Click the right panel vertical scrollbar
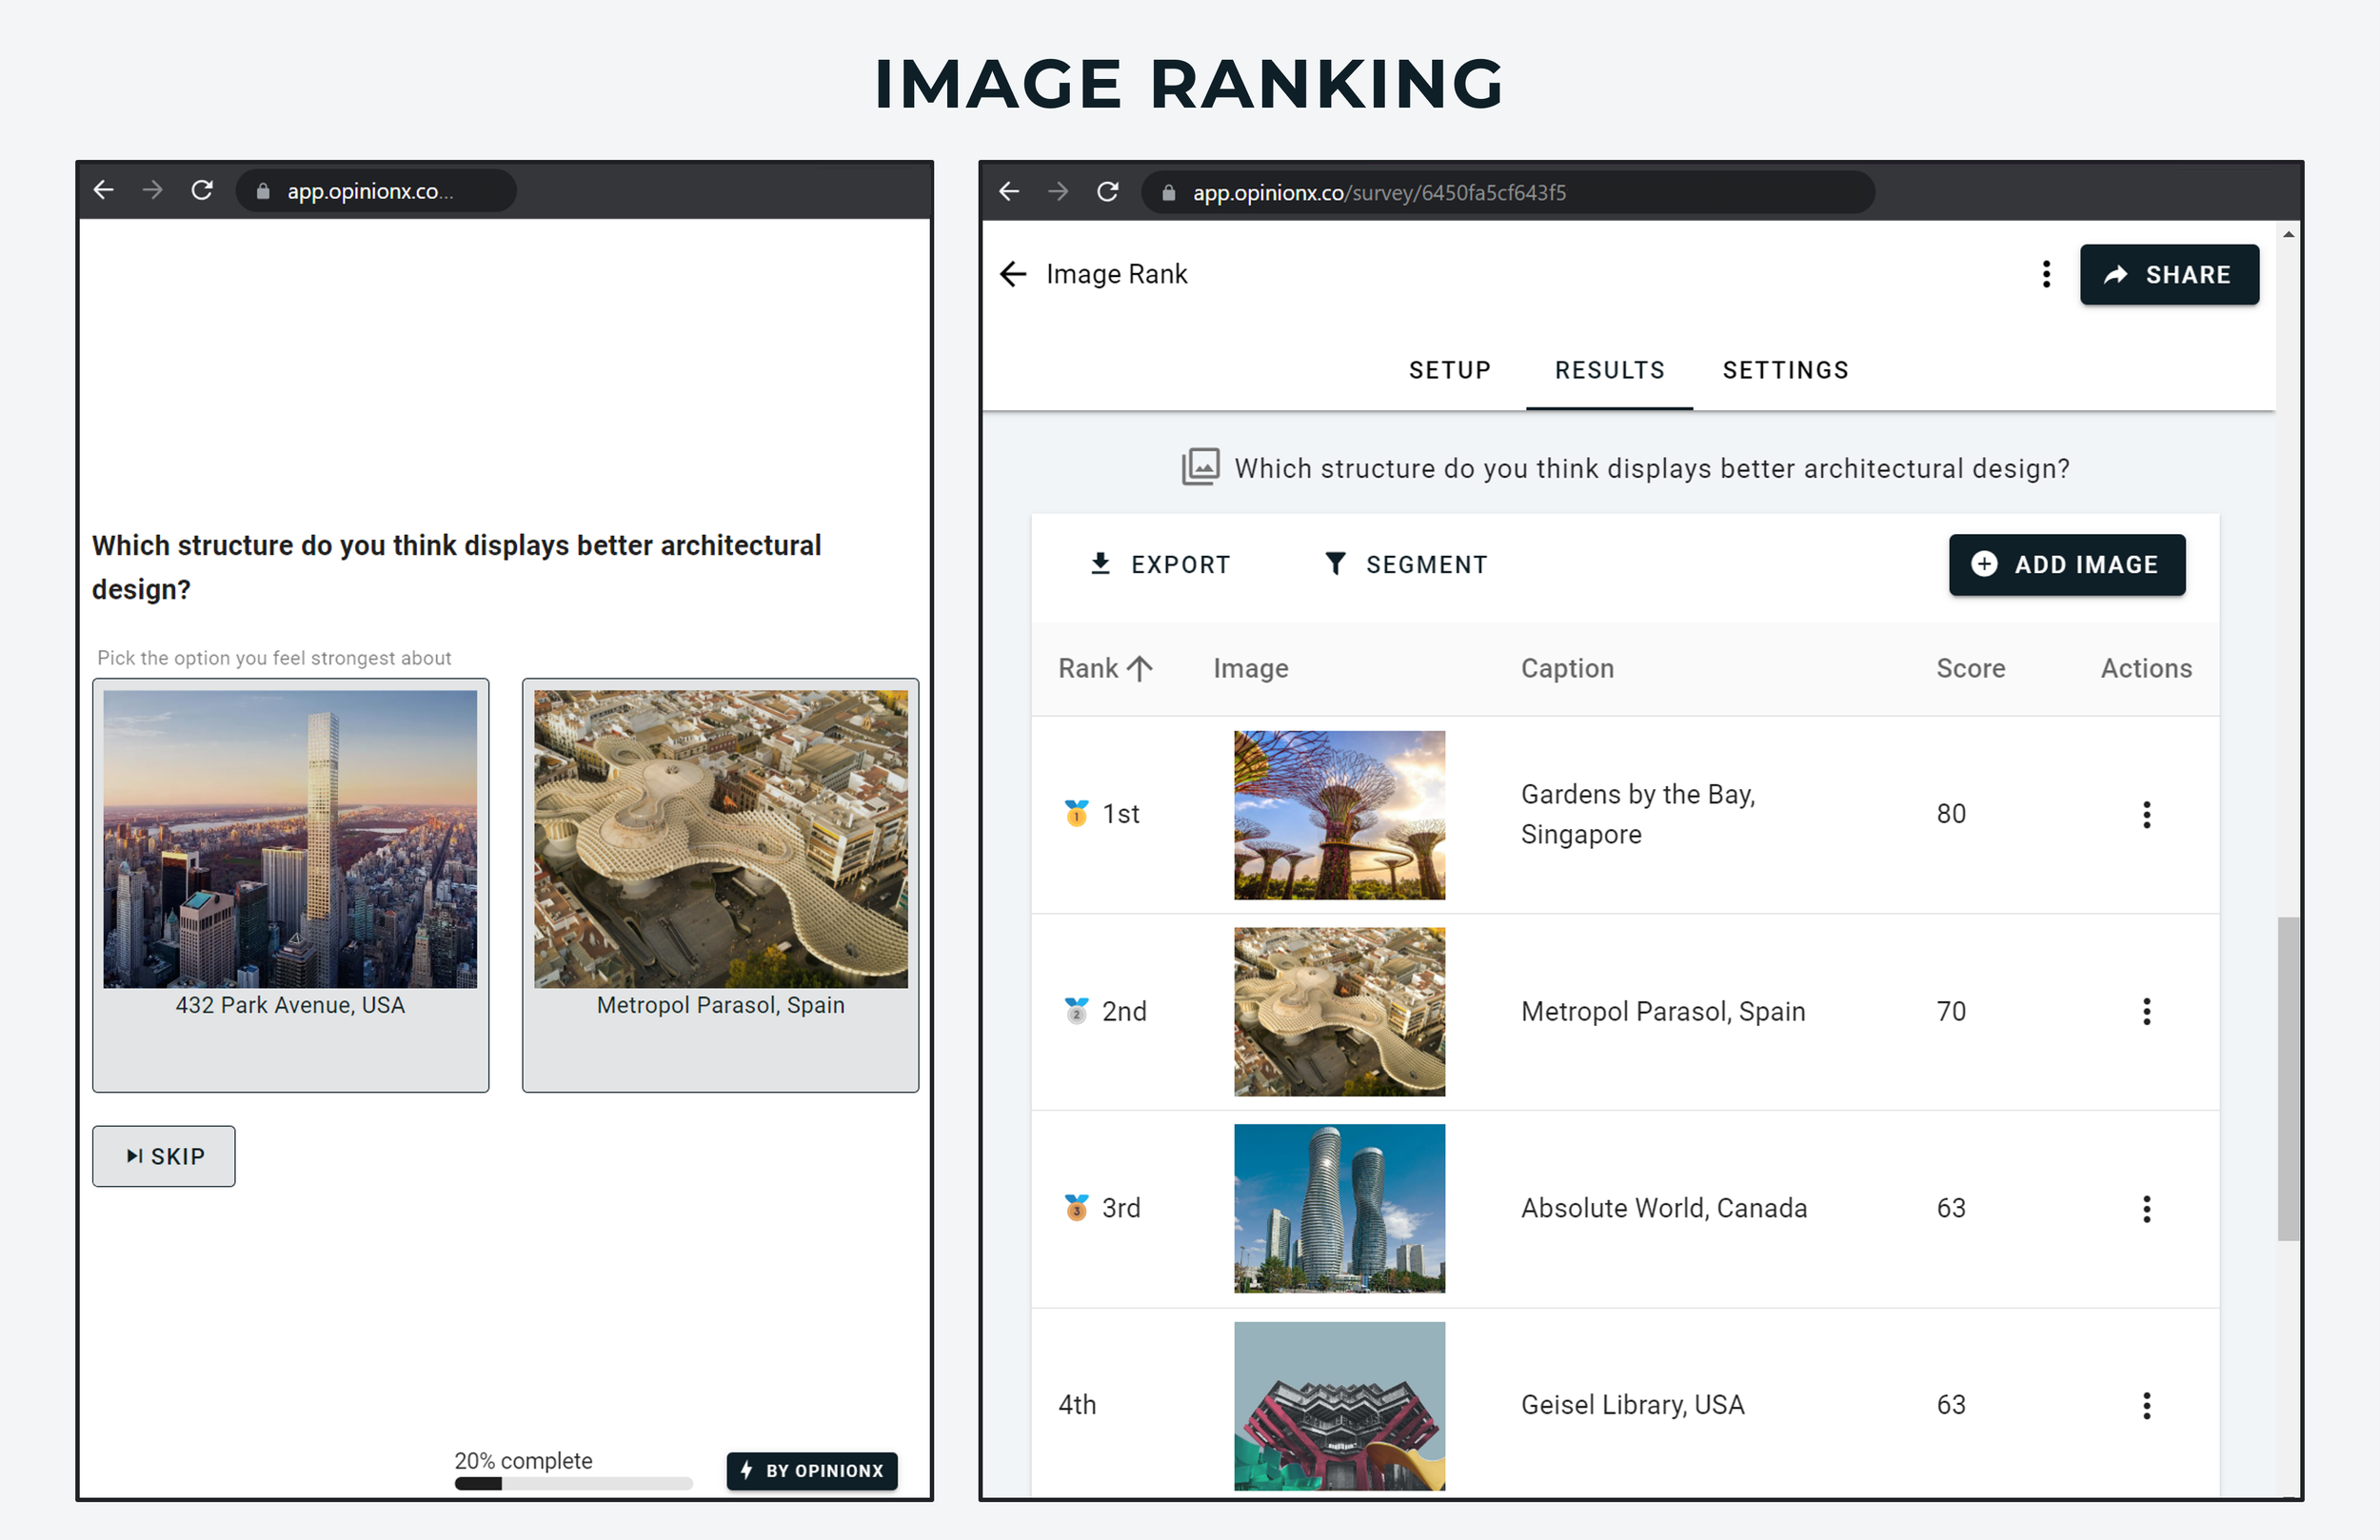The height and width of the screenshot is (1540, 2380). point(2288,1078)
